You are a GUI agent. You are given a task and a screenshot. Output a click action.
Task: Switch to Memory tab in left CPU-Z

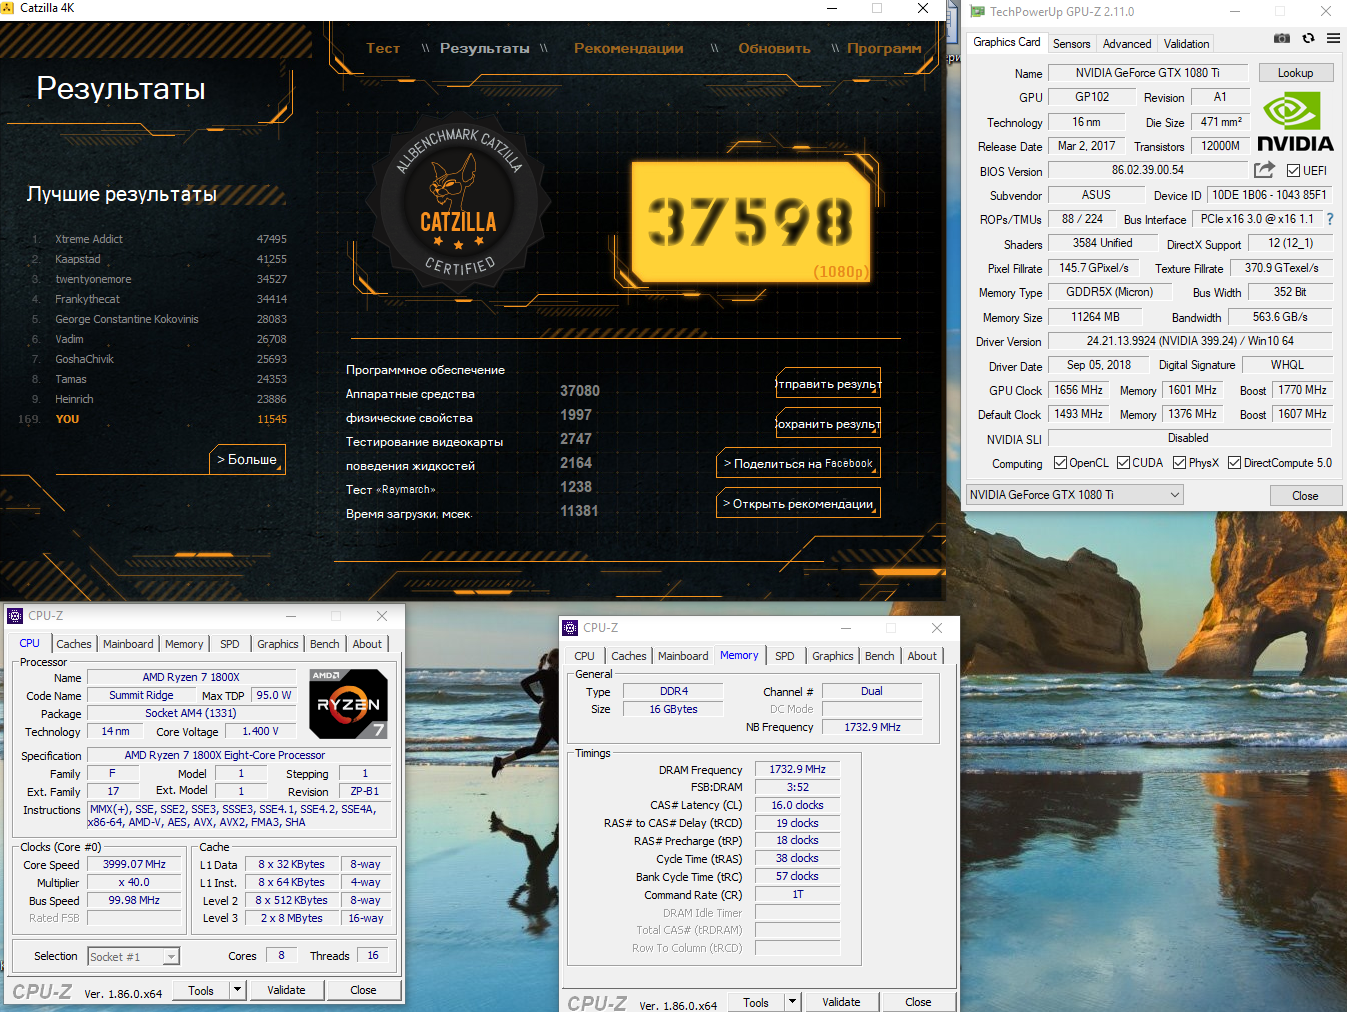click(x=184, y=644)
